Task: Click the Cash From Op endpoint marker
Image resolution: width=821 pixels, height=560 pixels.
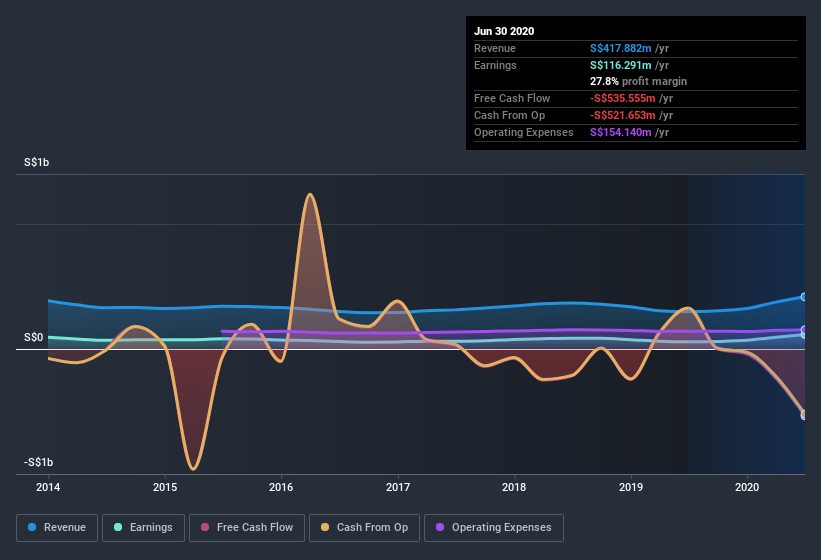Action: coord(804,415)
